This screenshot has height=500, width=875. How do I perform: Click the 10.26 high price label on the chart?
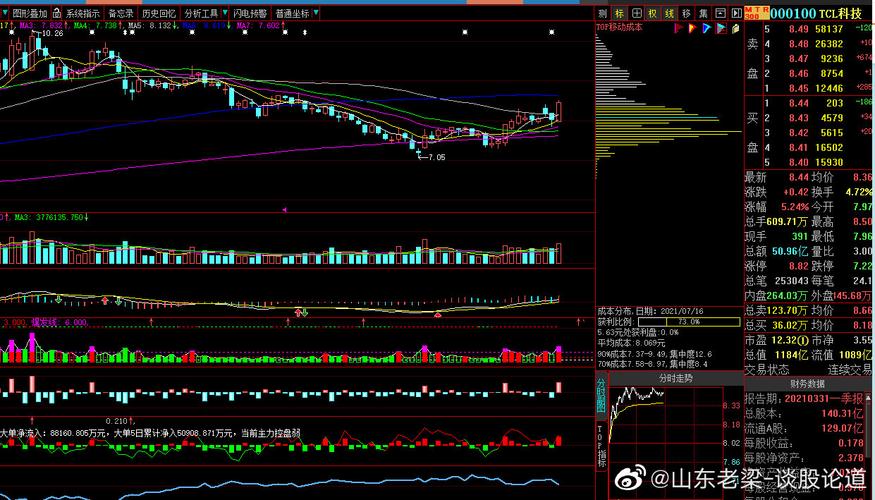[x=52, y=33]
